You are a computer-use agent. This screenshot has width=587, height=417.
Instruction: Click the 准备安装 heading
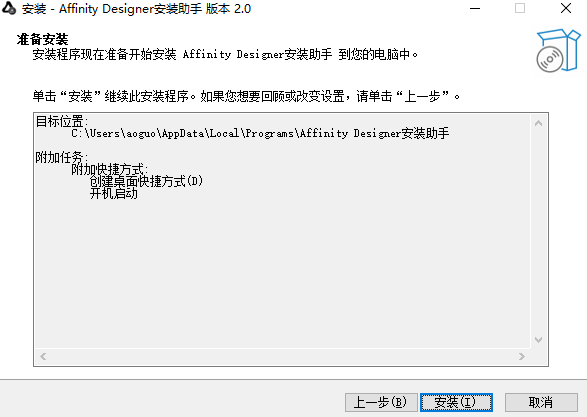pyautogui.click(x=42, y=39)
